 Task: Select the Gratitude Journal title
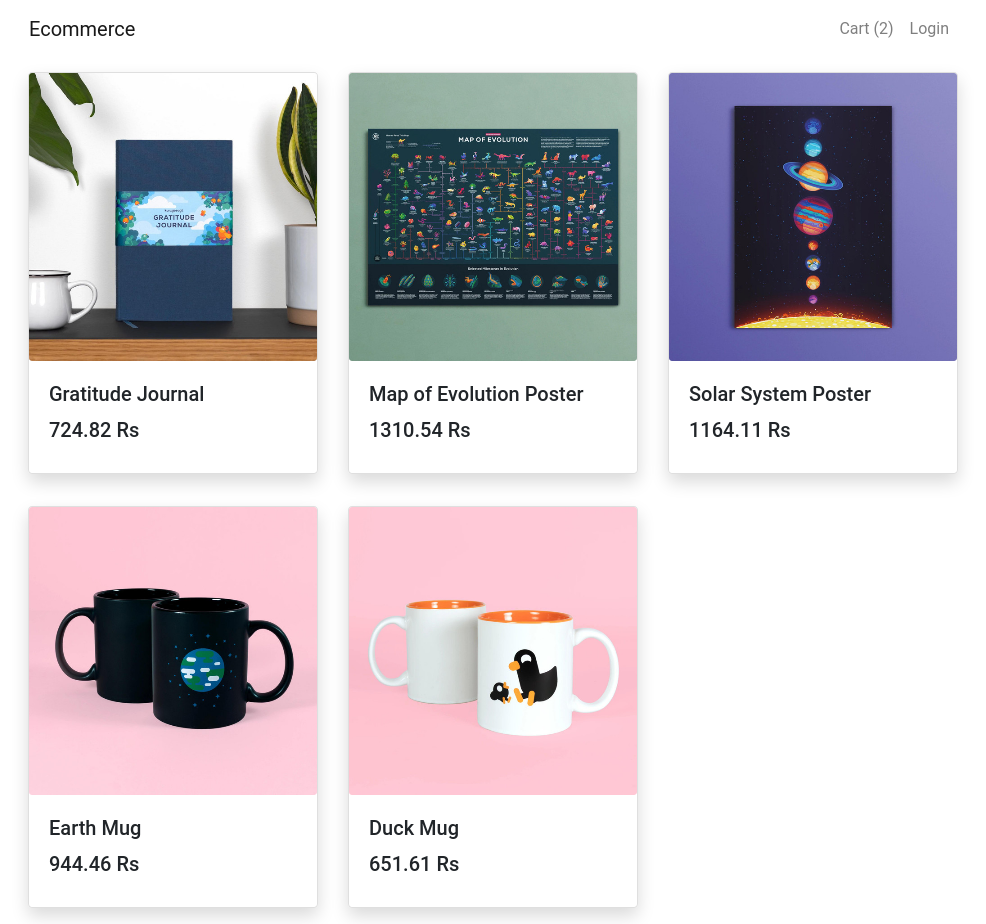126,394
